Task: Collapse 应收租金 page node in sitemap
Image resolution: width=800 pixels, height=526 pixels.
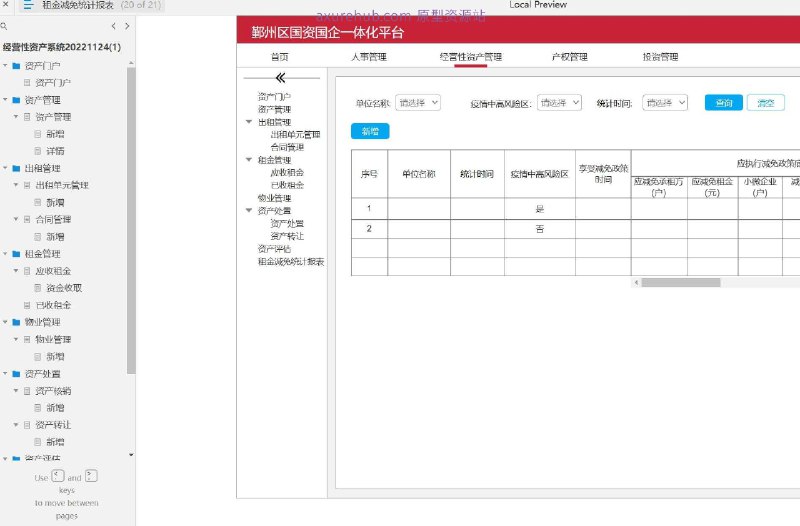Action: point(16,271)
